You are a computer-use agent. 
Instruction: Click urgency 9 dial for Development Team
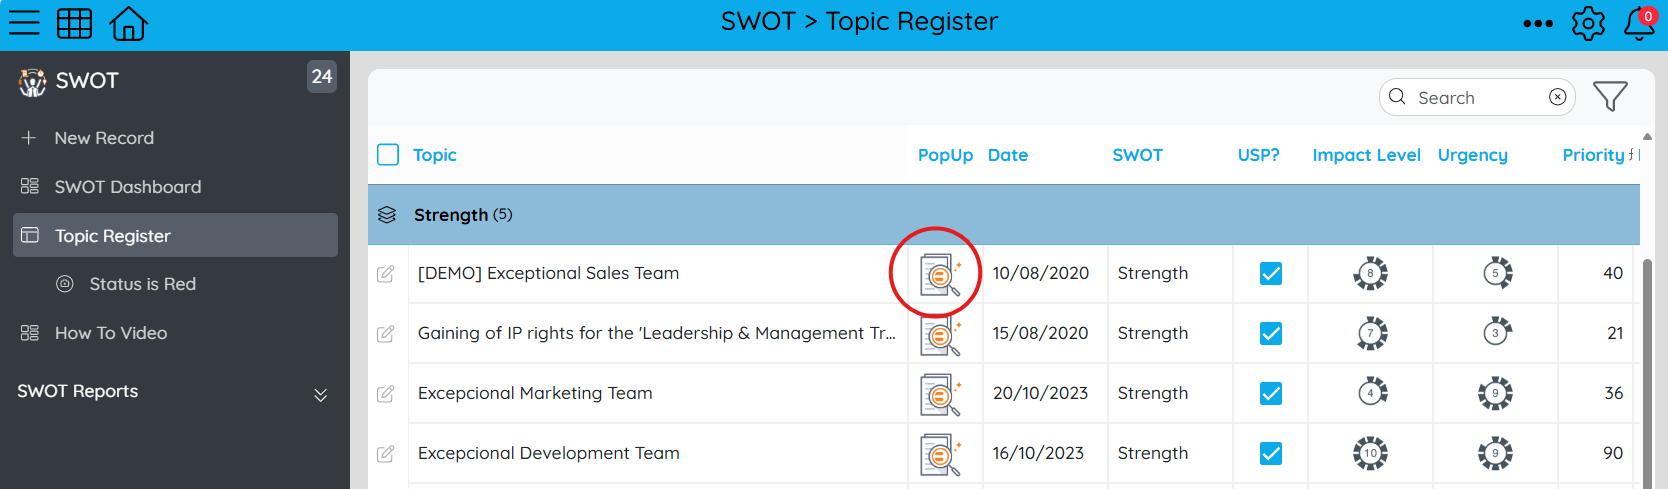[x=1495, y=453]
